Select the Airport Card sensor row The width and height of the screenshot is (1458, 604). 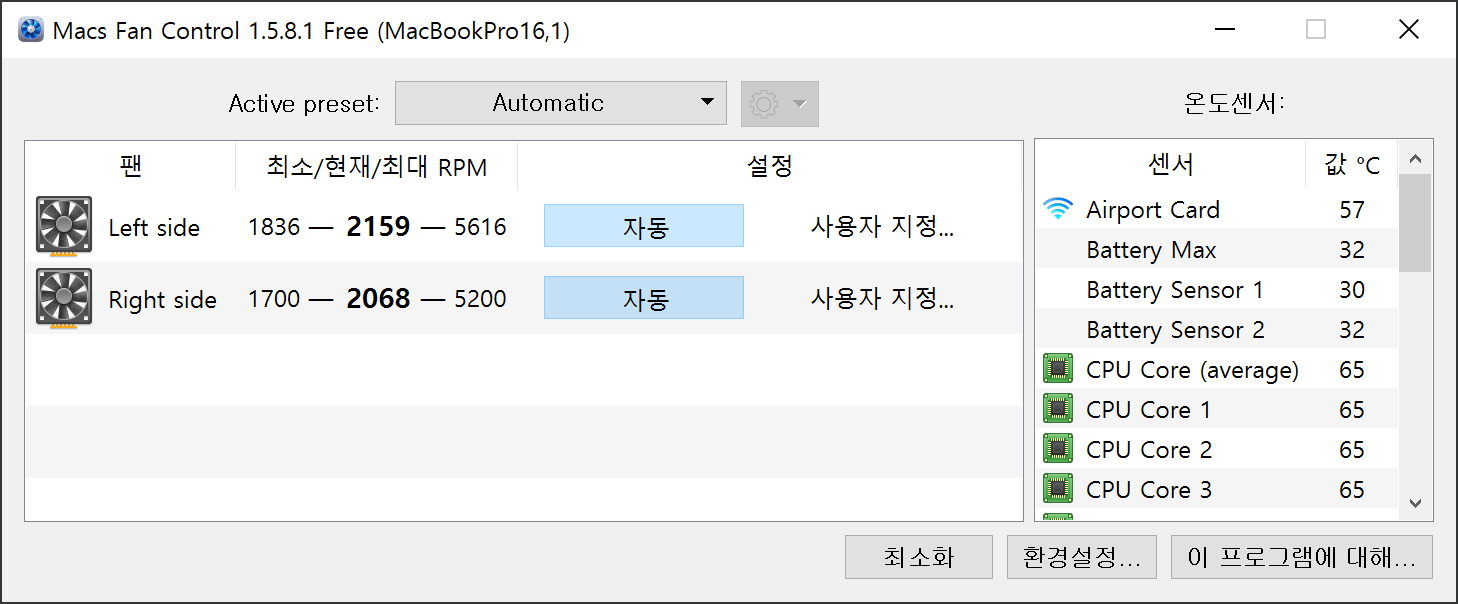click(x=1216, y=209)
